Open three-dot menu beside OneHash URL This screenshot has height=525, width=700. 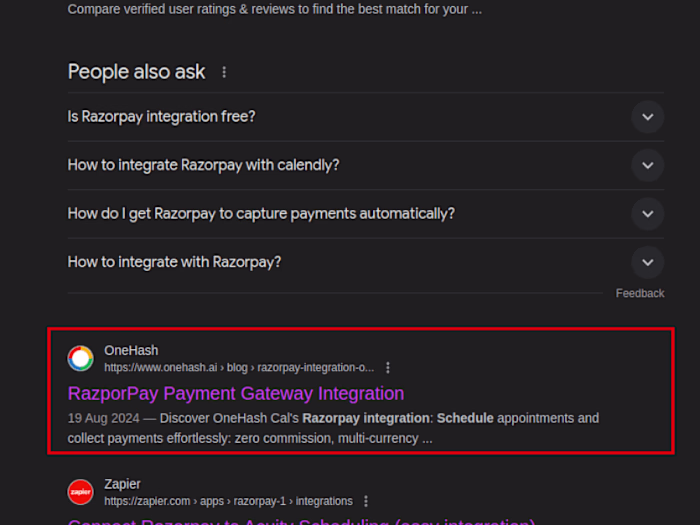tap(388, 368)
